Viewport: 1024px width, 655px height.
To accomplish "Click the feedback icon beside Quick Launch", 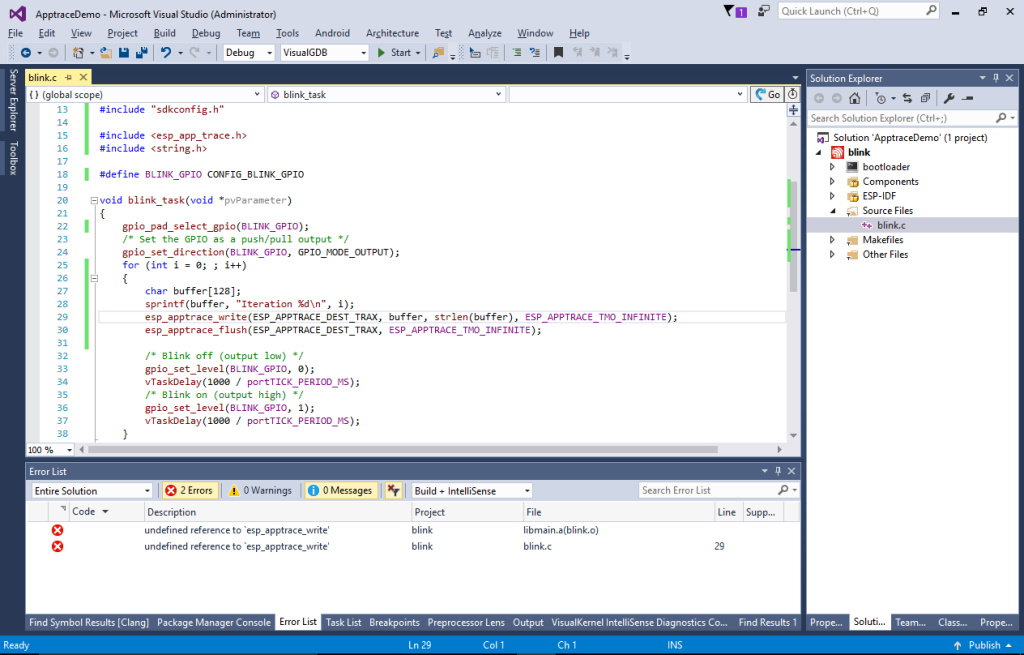I will [x=763, y=11].
